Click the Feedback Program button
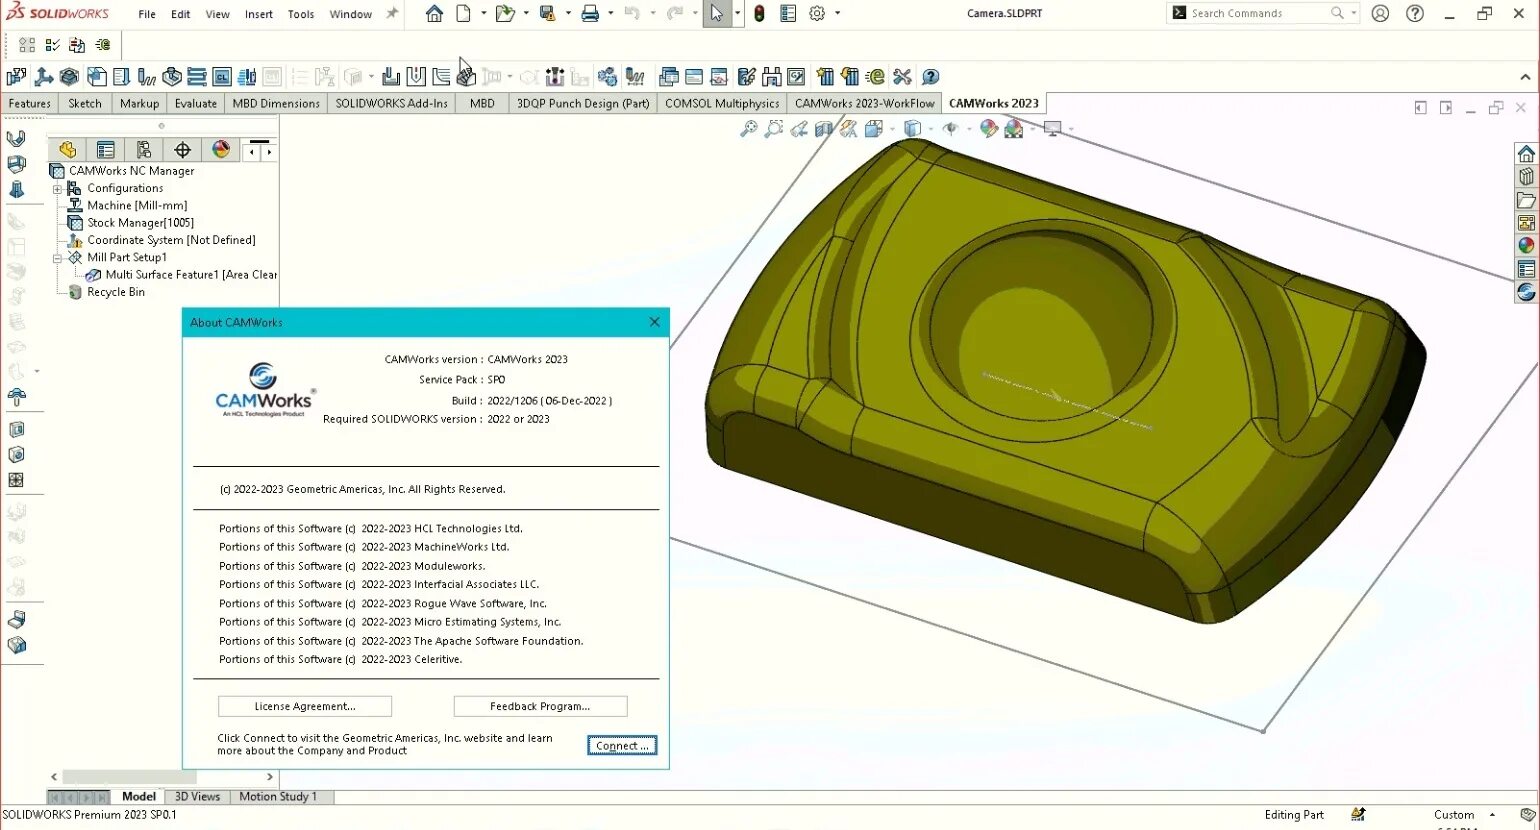The image size is (1540, 830). click(540, 706)
